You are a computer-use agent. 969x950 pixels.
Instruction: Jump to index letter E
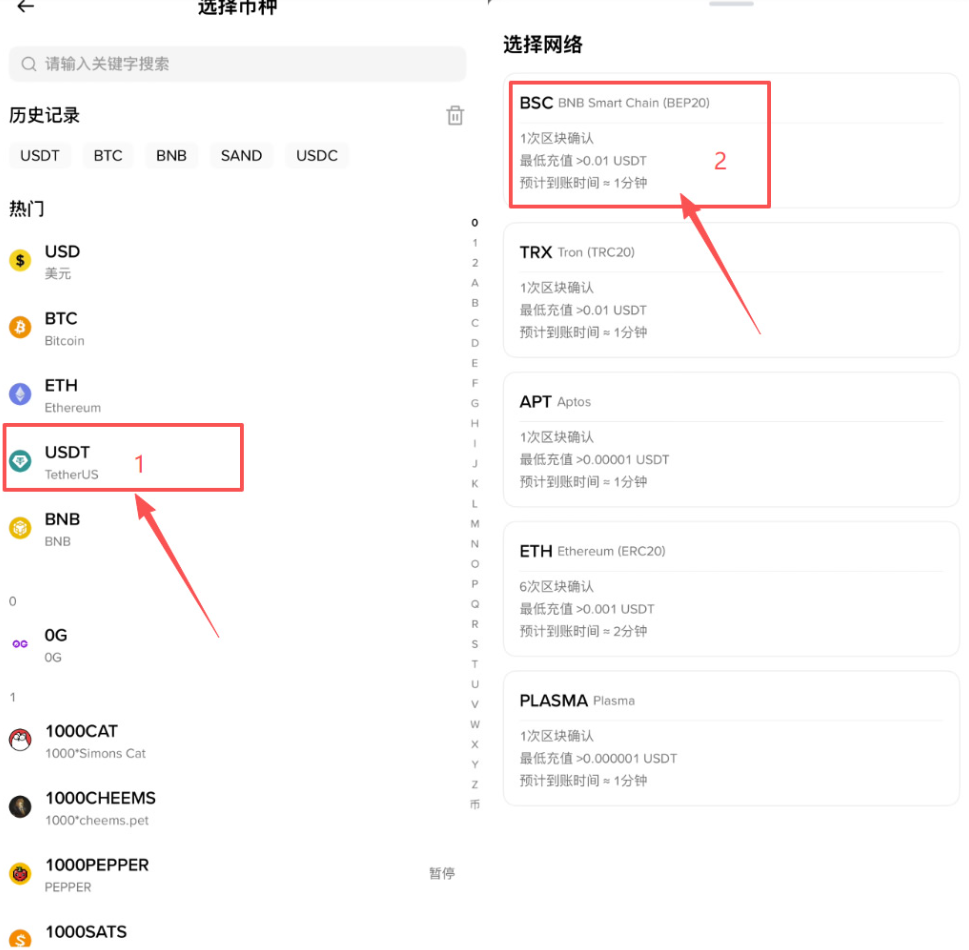point(475,363)
